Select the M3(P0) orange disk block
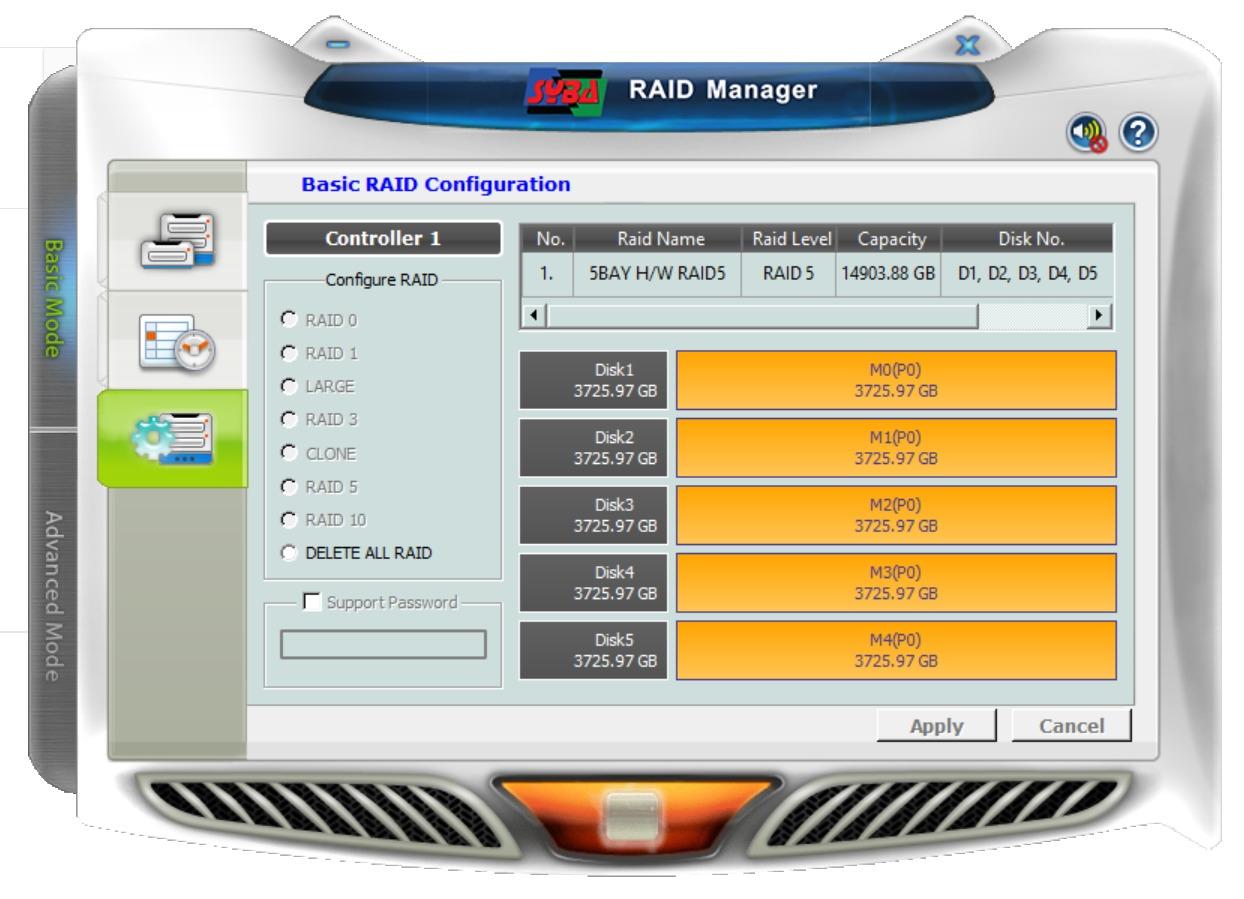This screenshot has width=1244, height=899. tap(896, 583)
